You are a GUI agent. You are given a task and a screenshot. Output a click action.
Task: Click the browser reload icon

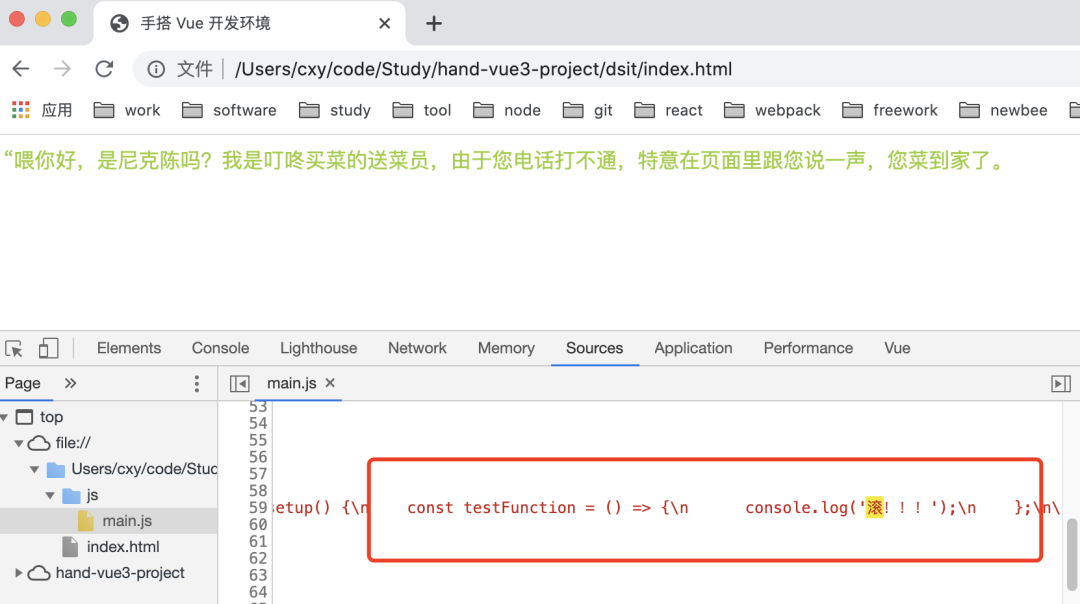[104, 69]
